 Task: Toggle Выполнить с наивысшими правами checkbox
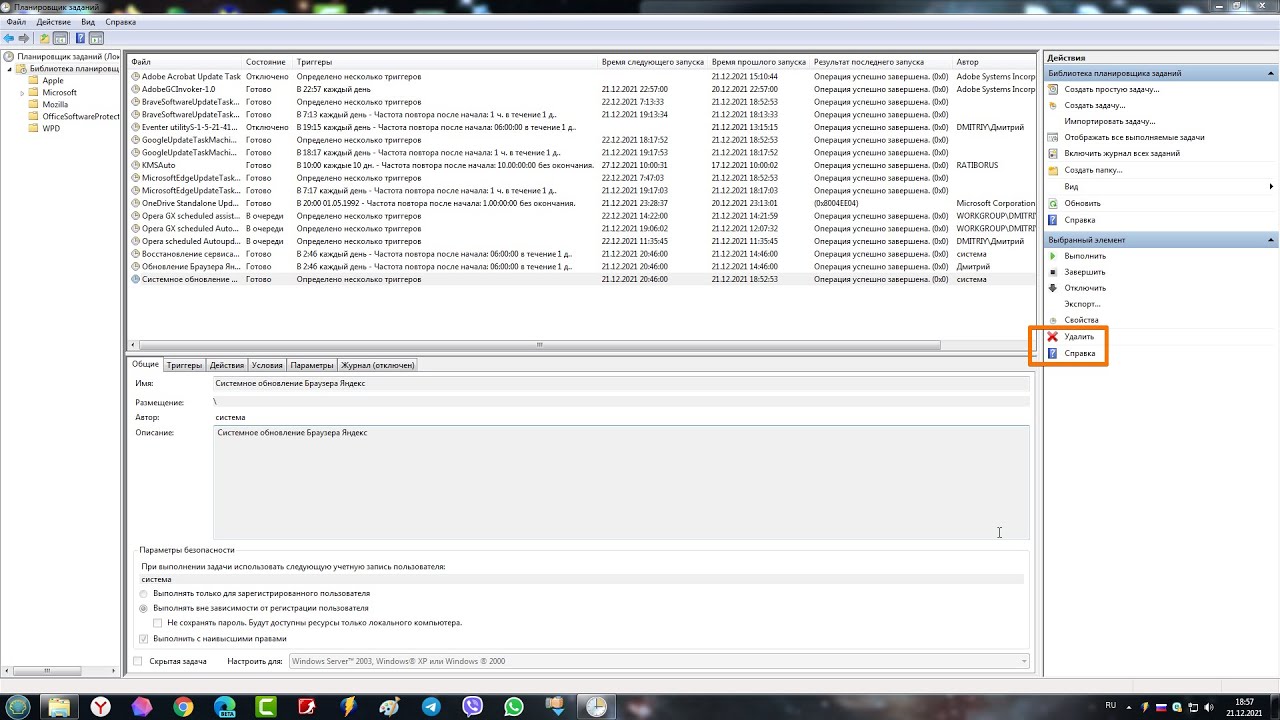144,638
